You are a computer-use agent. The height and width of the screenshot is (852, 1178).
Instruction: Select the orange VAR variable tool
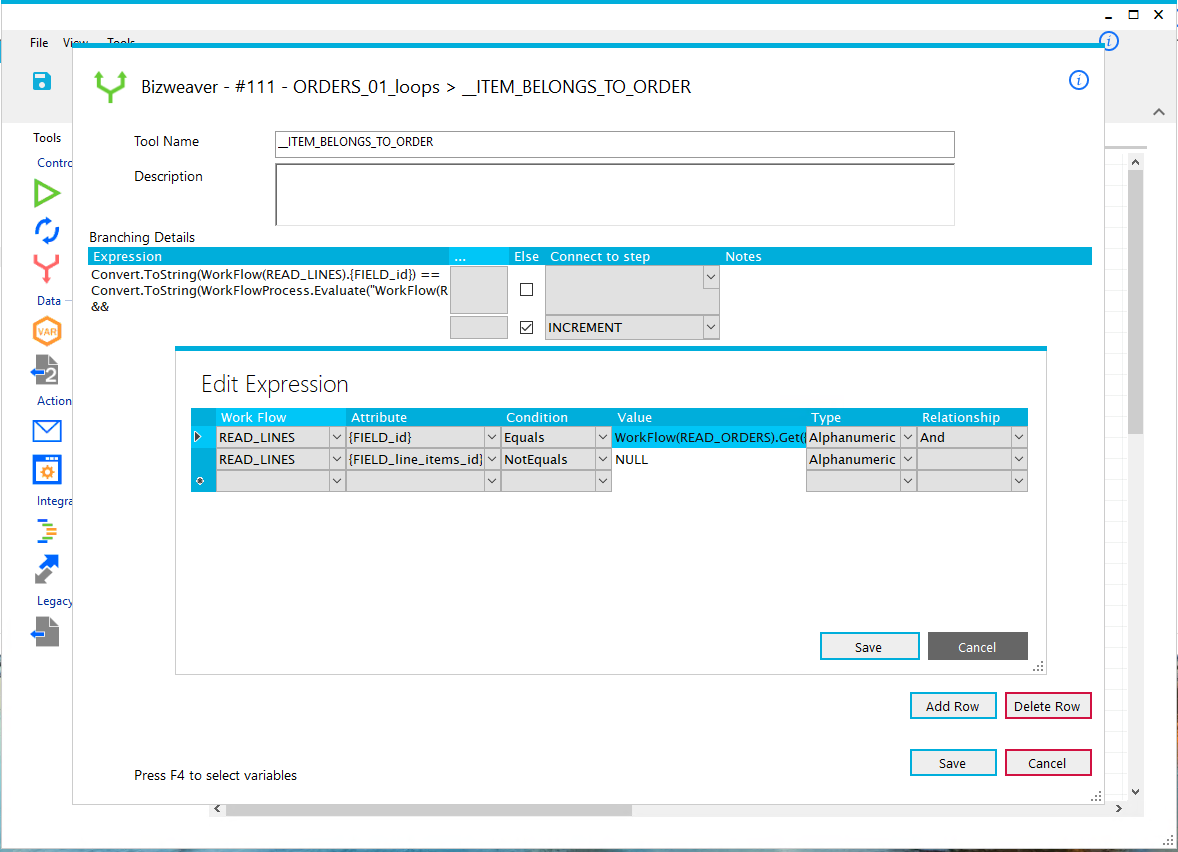click(47, 331)
